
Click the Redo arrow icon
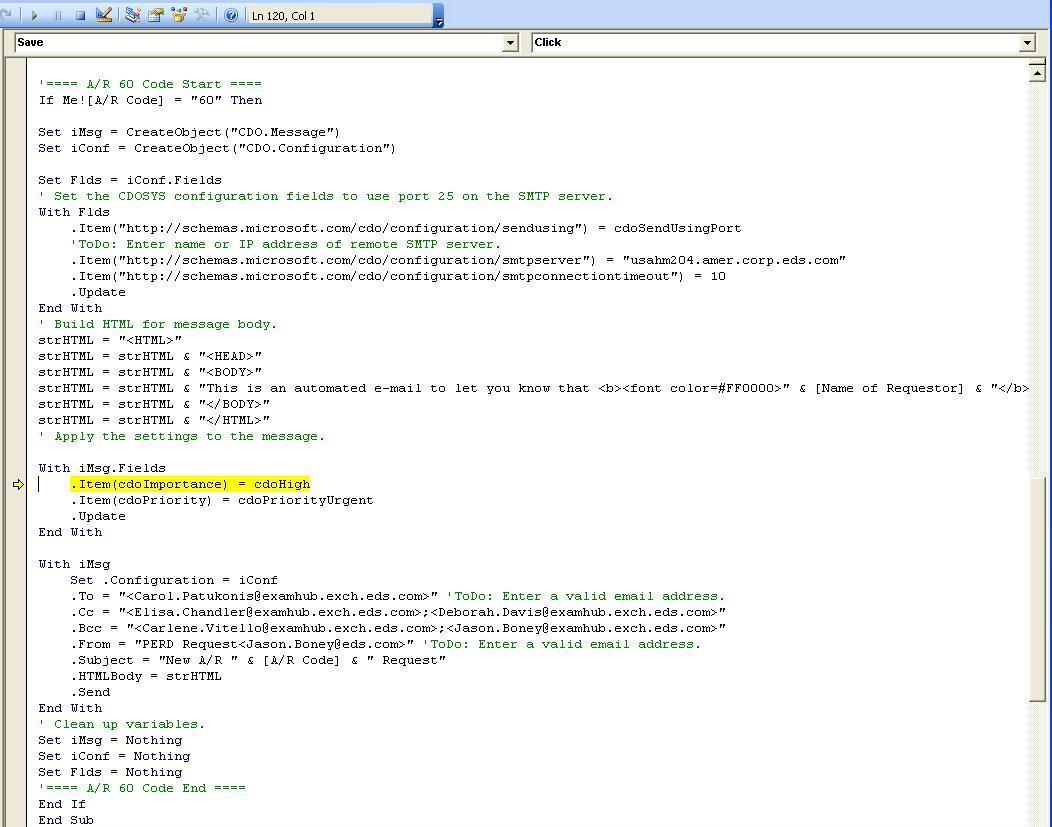(x=8, y=15)
